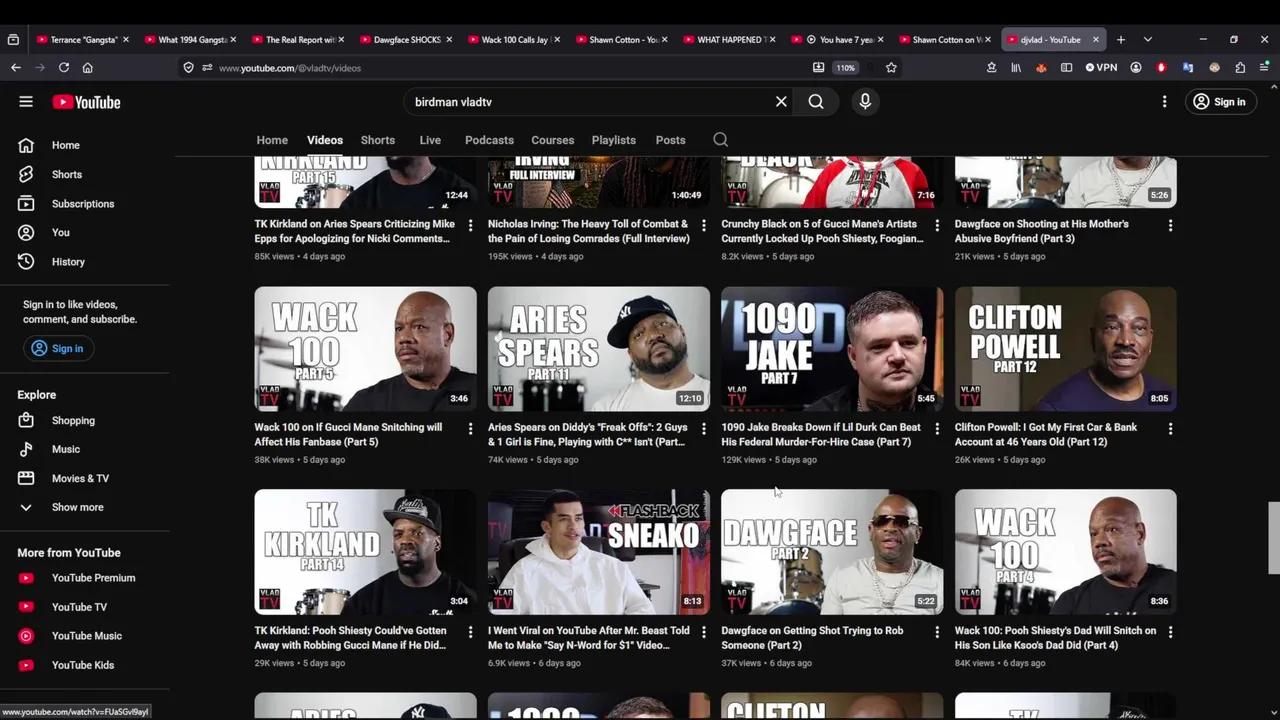Open 'Dawgface on Shooting at His Mother's' title

click(1042, 231)
